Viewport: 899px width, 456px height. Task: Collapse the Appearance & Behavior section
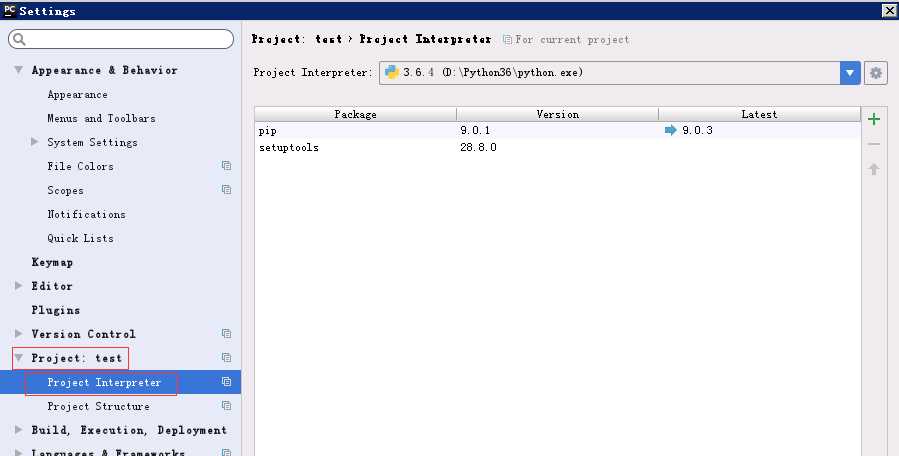(19, 70)
